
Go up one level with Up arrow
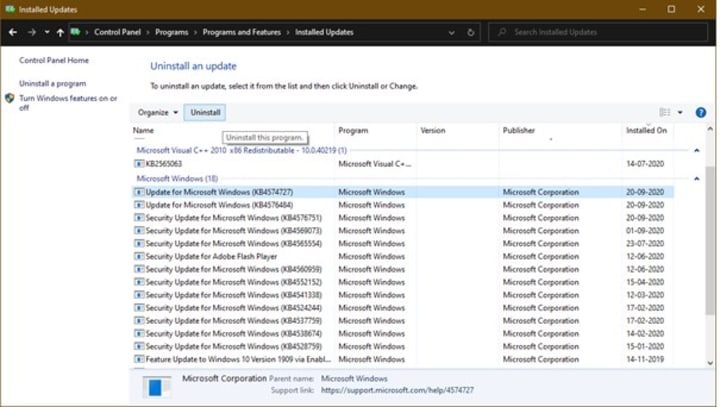(x=60, y=32)
